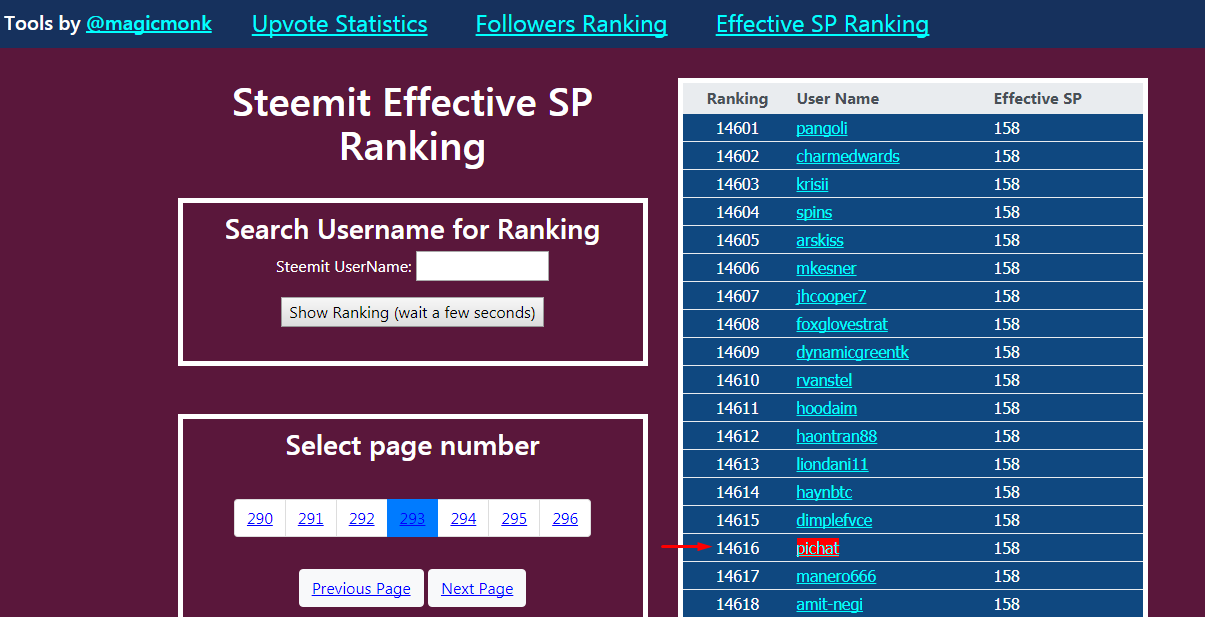Select page number 292
Screen dimensions: 1205x617
(362, 518)
